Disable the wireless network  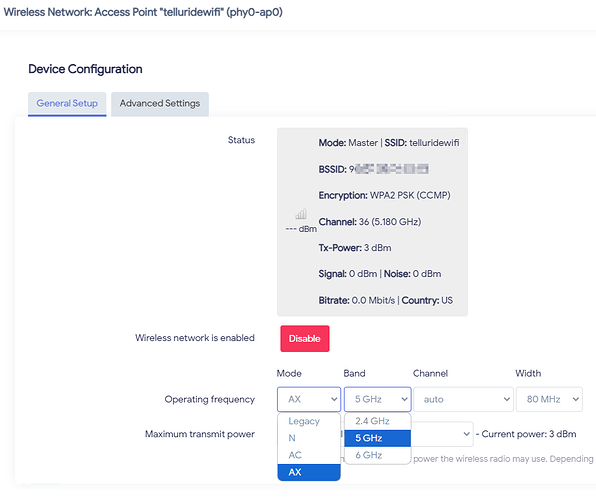tap(304, 338)
